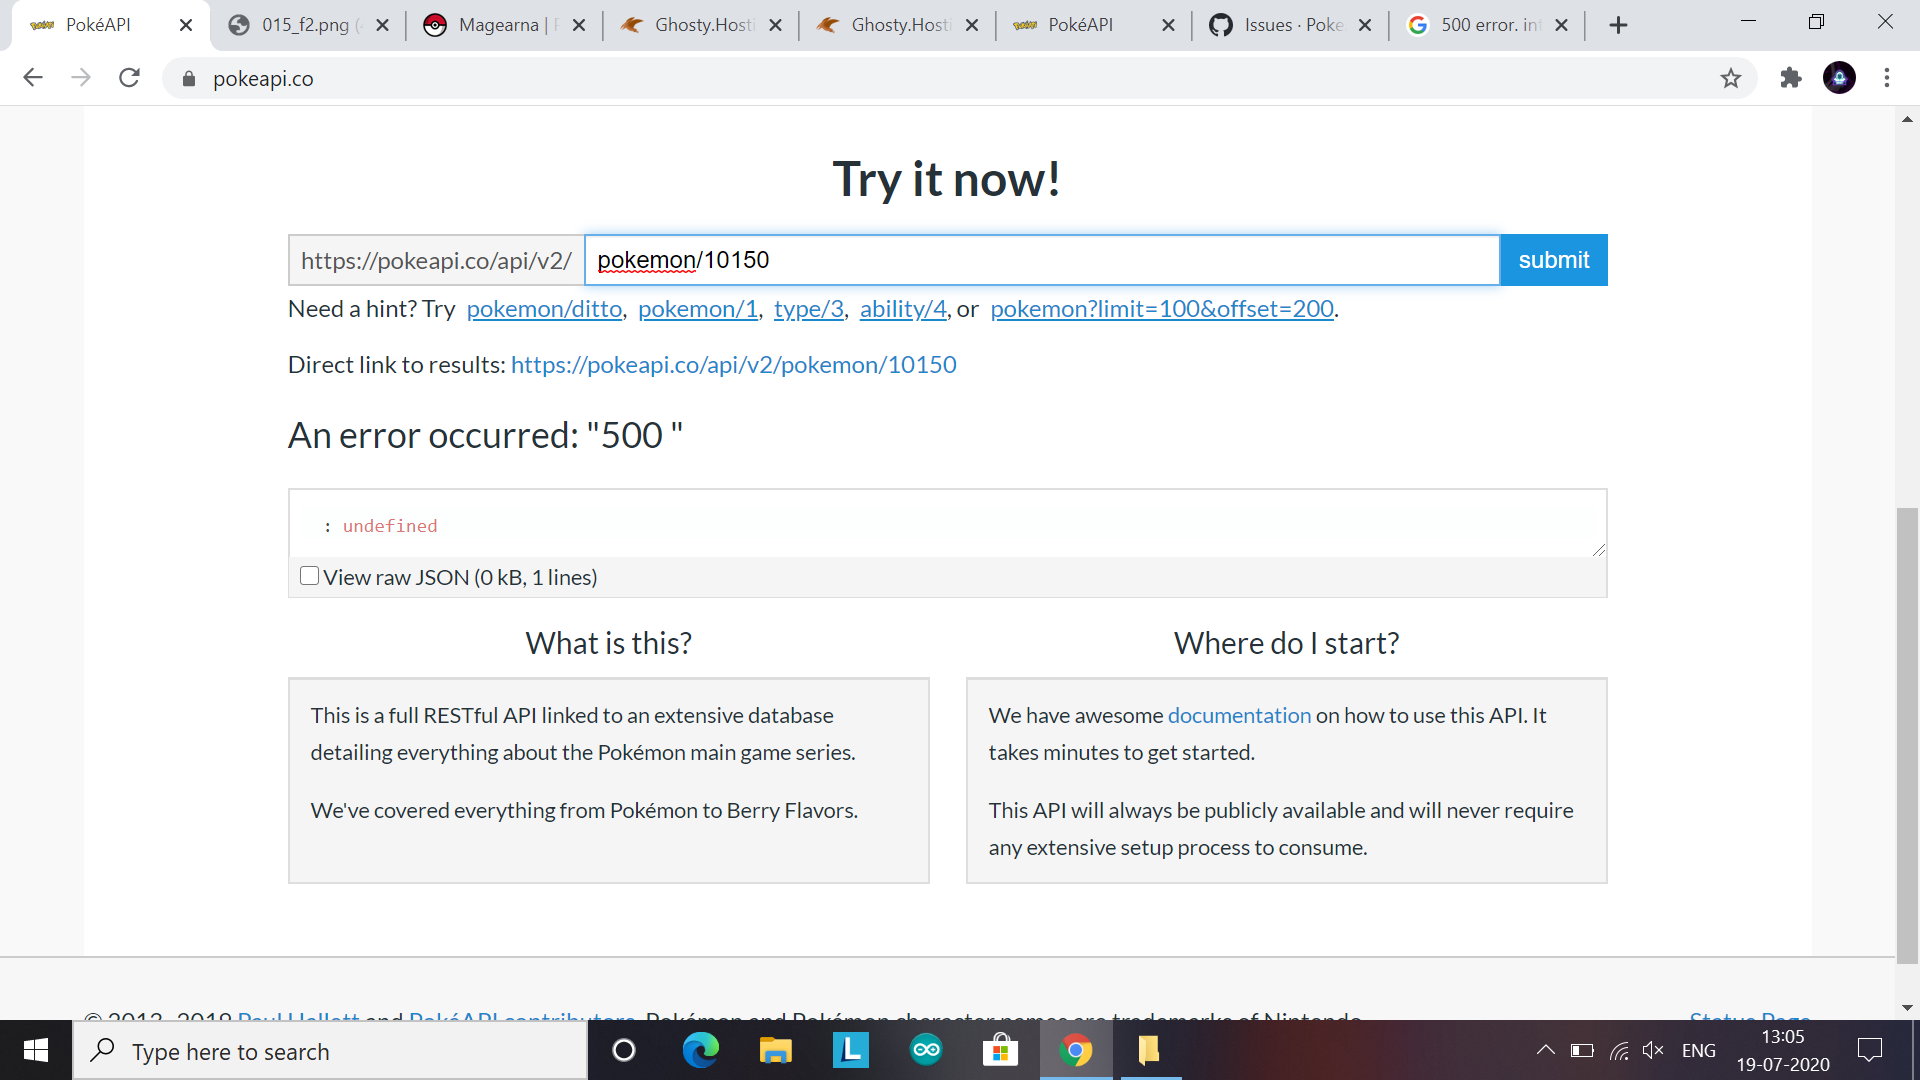Click the submit button
Image resolution: width=1920 pixels, height=1080 pixels.
pos(1554,260)
